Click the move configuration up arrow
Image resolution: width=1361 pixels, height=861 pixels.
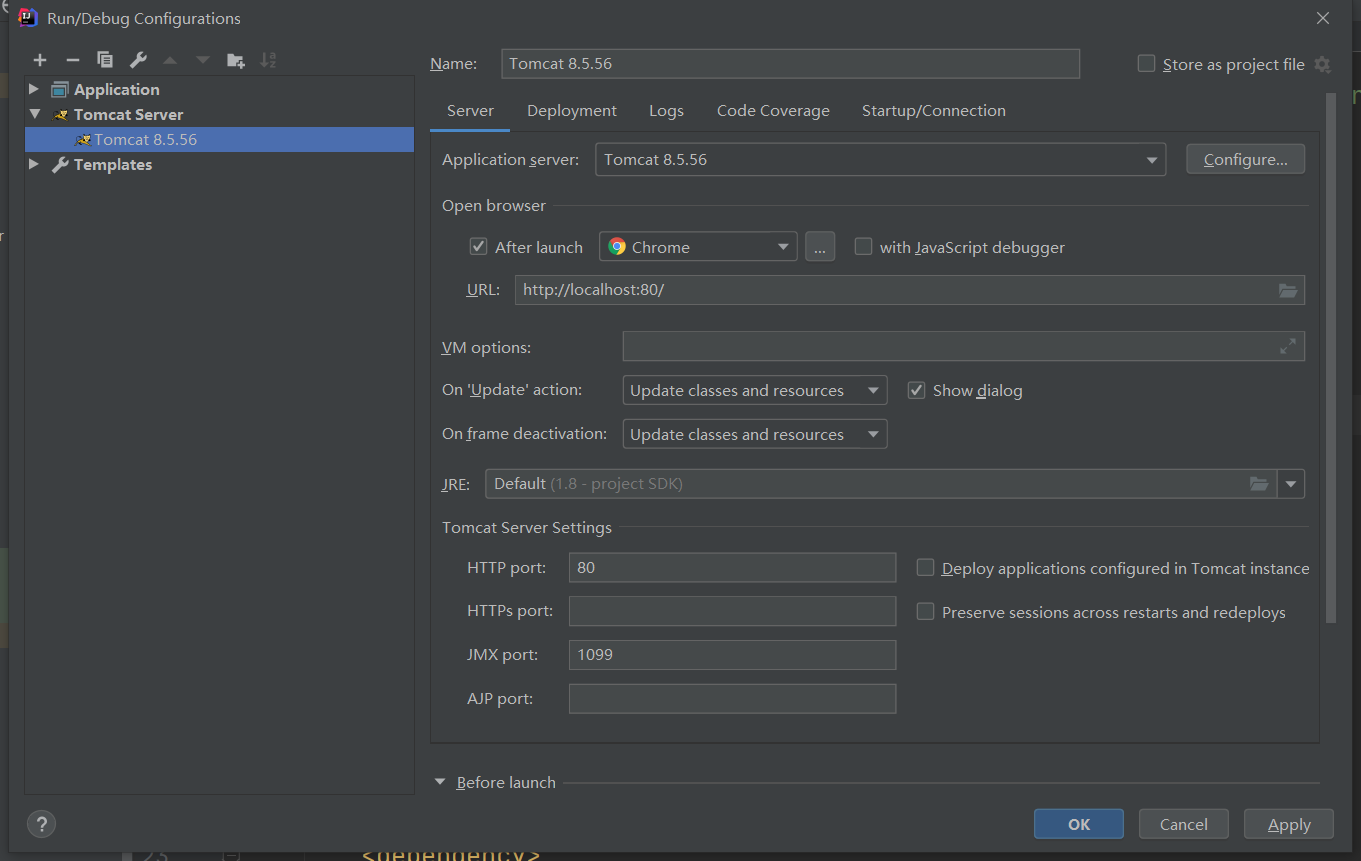[170, 60]
